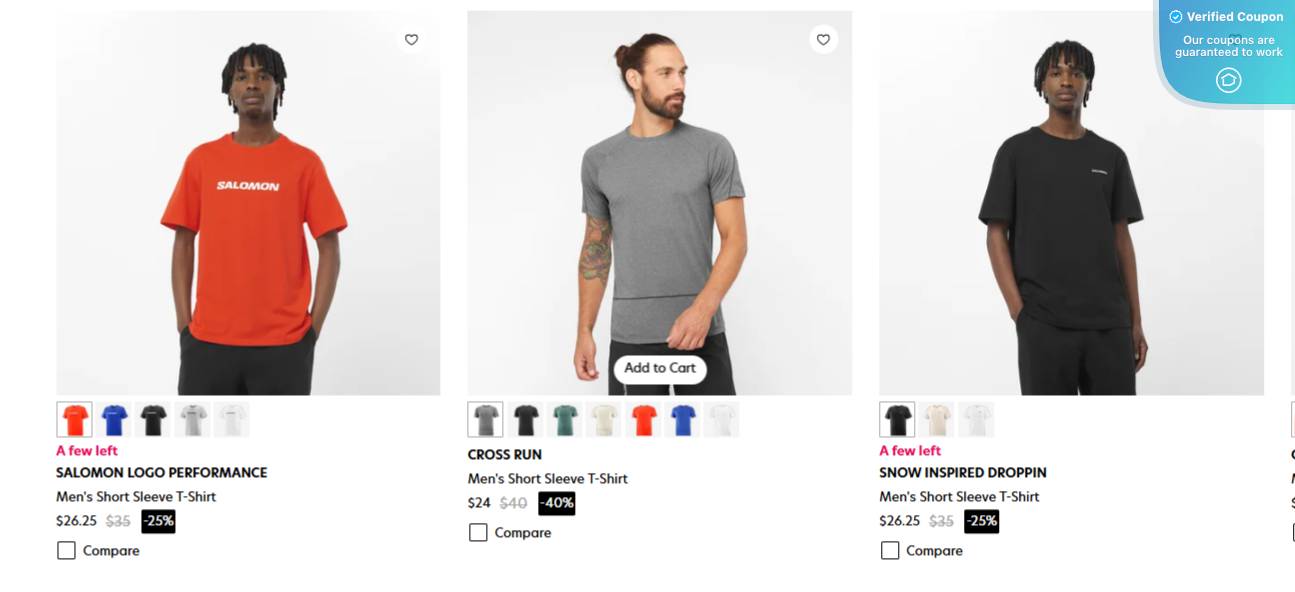Select the blue swatch on the first product
Screen dimensions: 1295x592
[x=114, y=419]
